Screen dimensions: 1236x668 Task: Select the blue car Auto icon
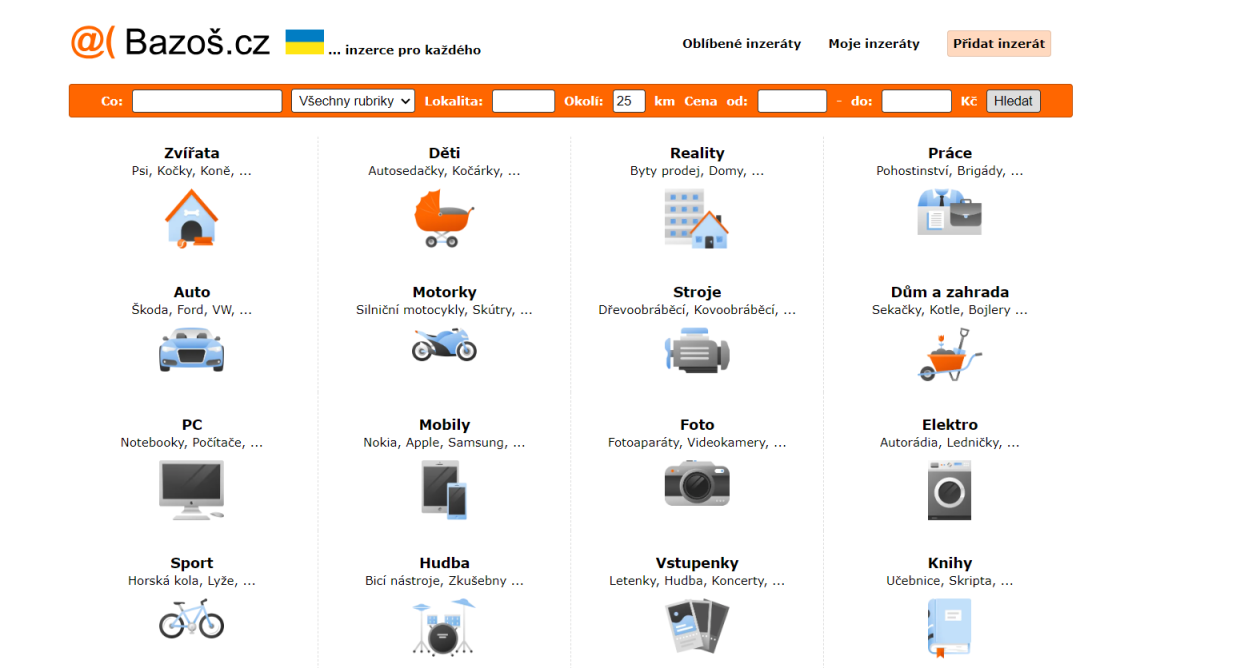click(191, 349)
